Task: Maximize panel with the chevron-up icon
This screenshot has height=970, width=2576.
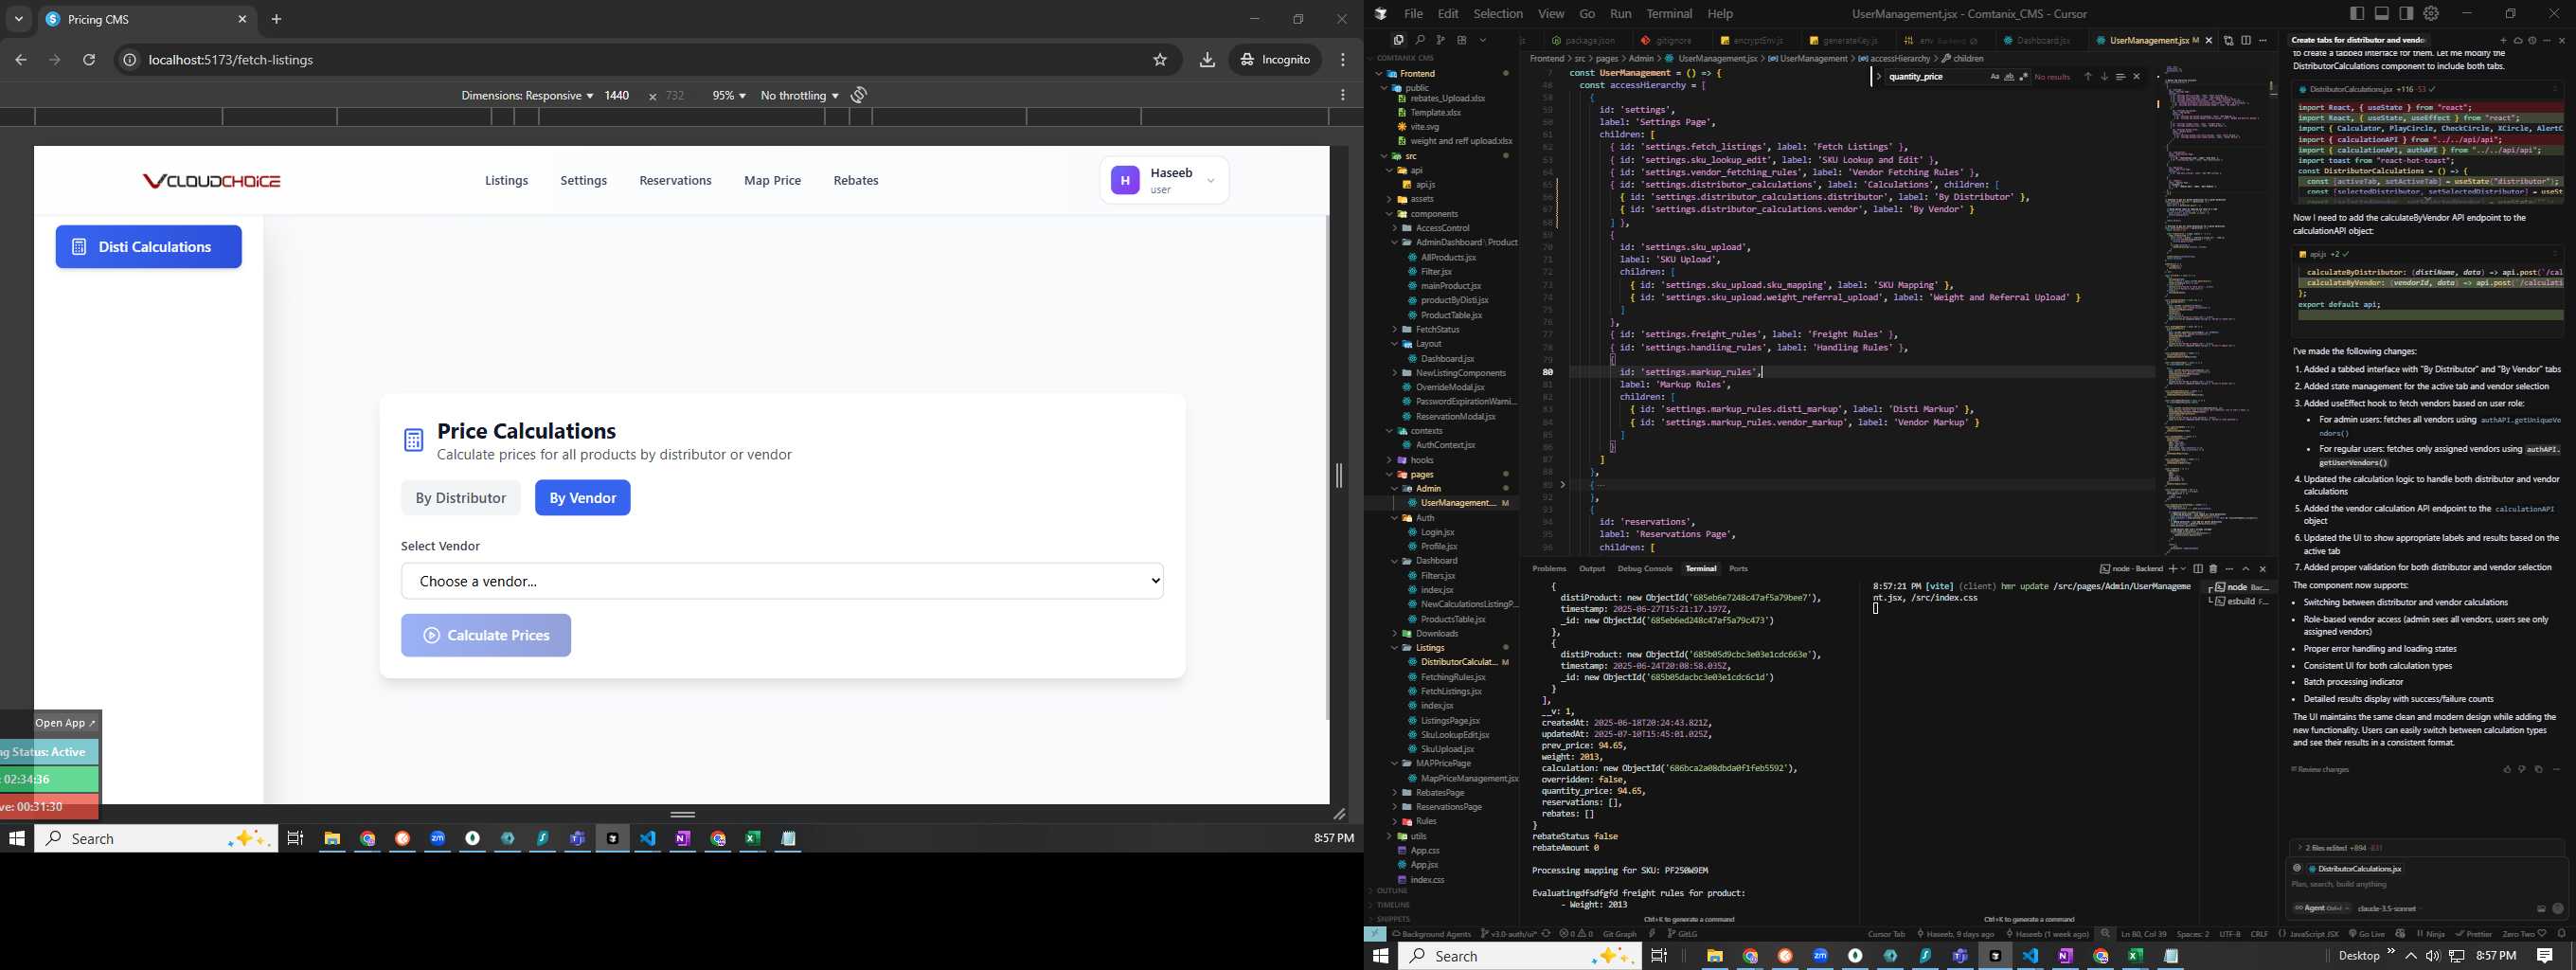Action: coord(2246,569)
